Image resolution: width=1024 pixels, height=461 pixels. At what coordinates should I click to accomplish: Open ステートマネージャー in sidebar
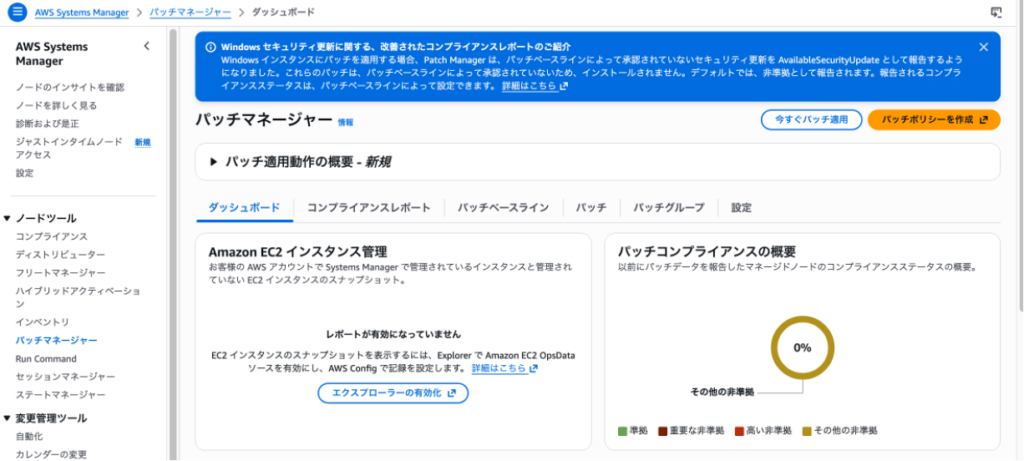coord(61,395)
